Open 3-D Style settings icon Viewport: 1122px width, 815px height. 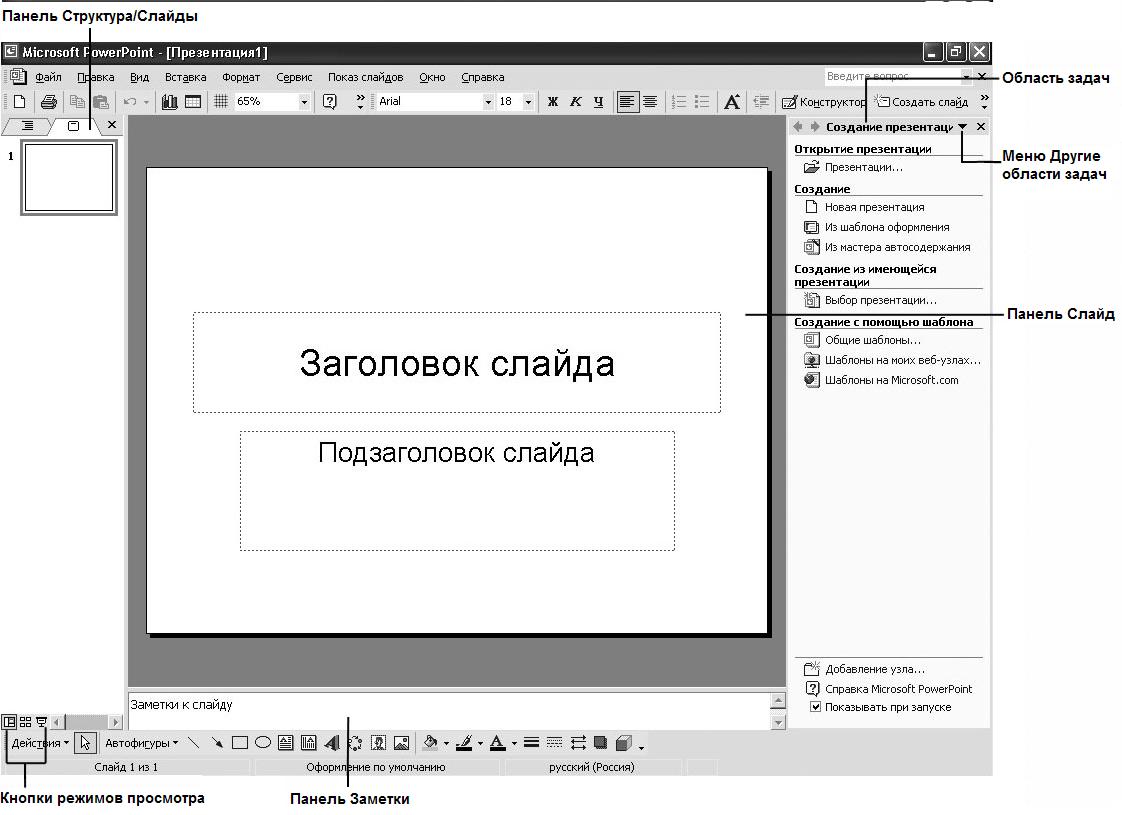(624, 743)
